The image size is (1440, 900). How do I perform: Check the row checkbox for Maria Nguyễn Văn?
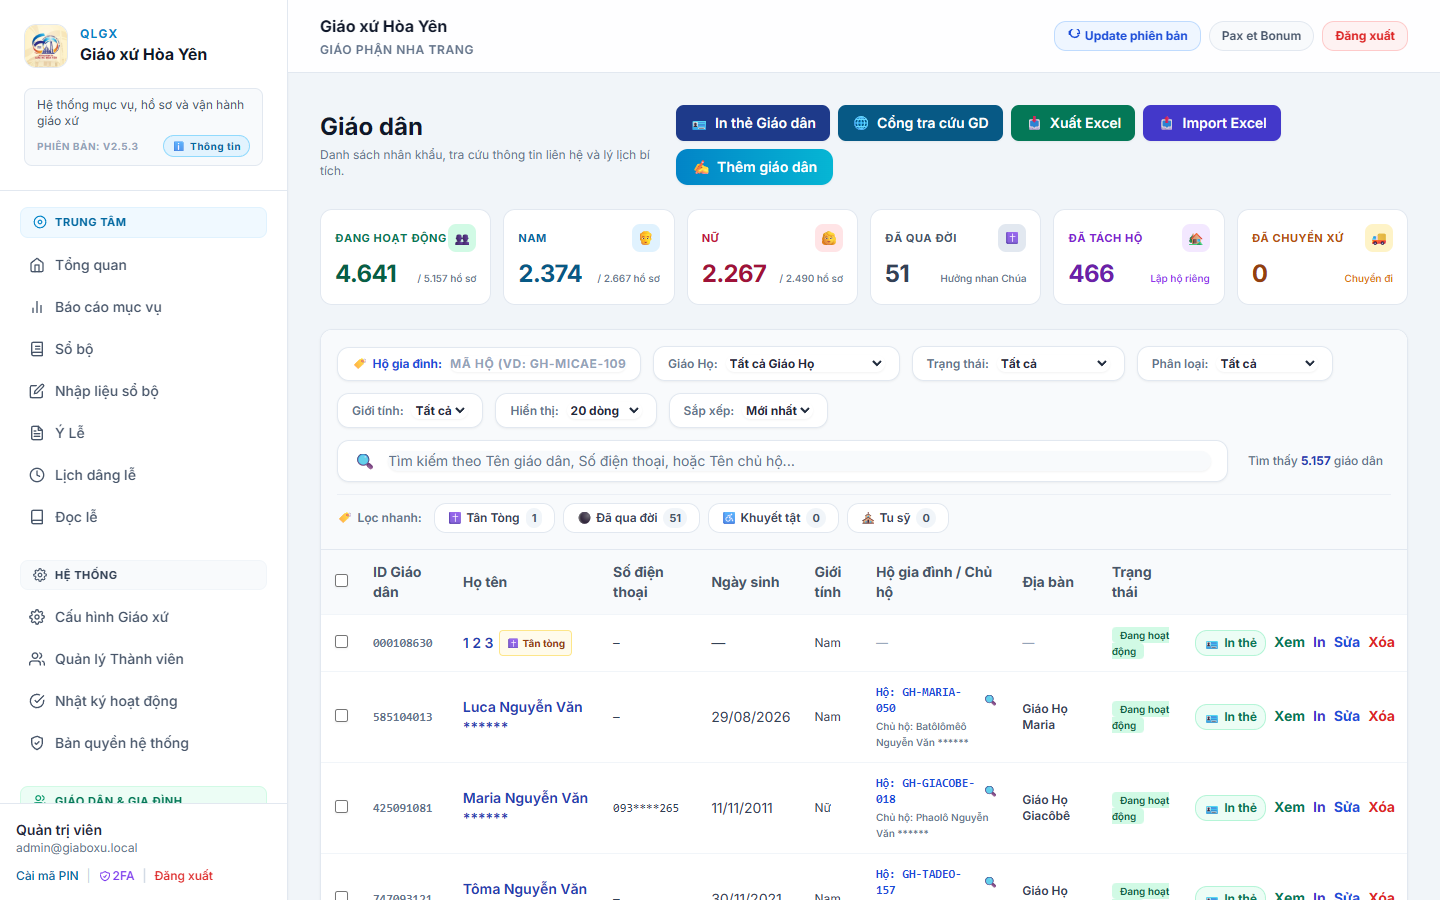coord(341,807)
